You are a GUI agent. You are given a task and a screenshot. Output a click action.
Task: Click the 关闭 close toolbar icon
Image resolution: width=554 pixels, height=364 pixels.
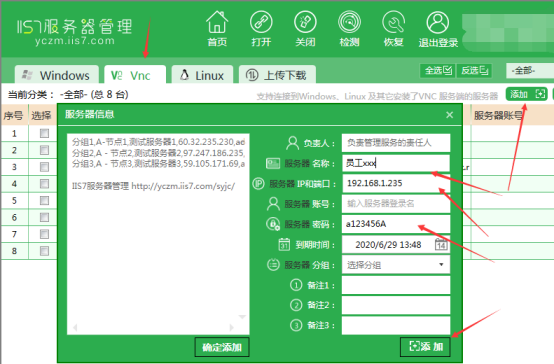click(305, 29)
